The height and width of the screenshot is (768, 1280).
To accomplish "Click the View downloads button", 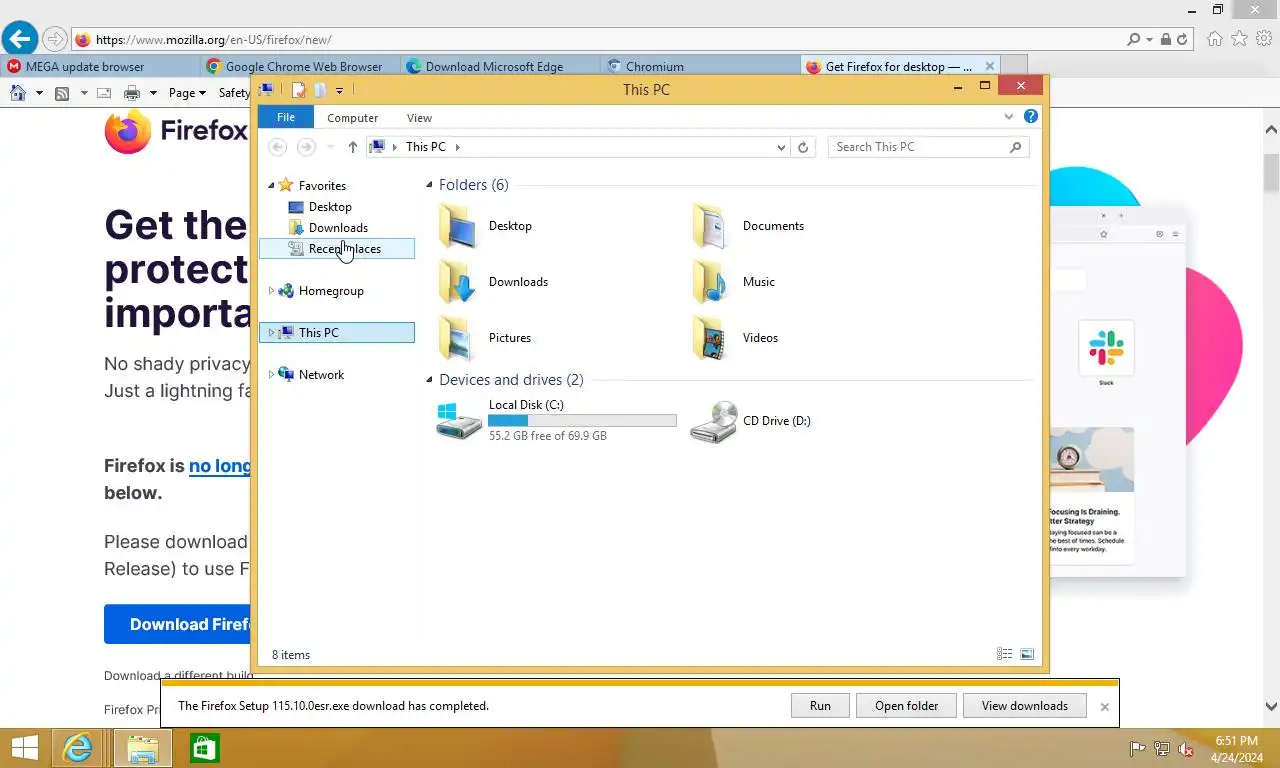I will [1025, 706].
